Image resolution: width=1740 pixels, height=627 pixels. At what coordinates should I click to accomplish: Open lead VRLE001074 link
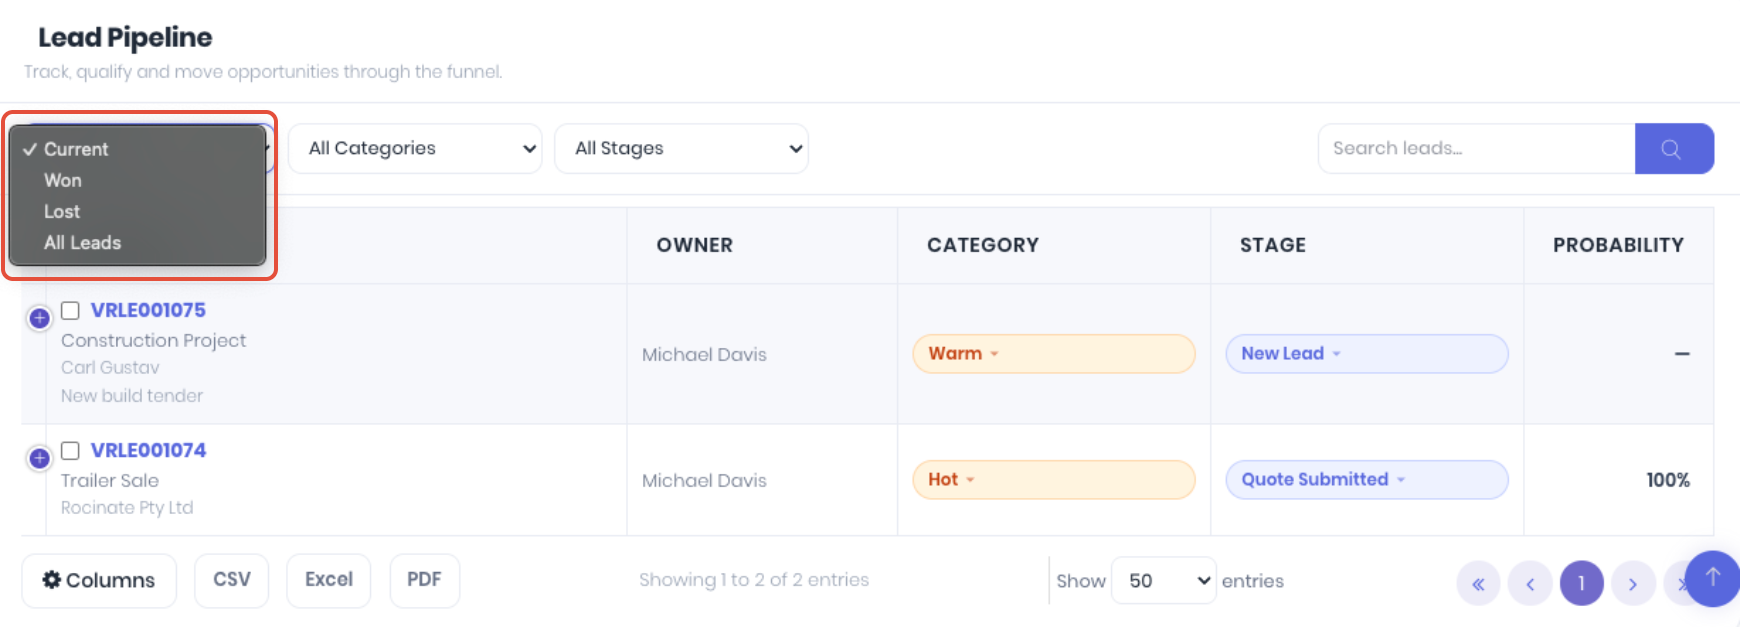pyautogui.click(x=148, y=450)
